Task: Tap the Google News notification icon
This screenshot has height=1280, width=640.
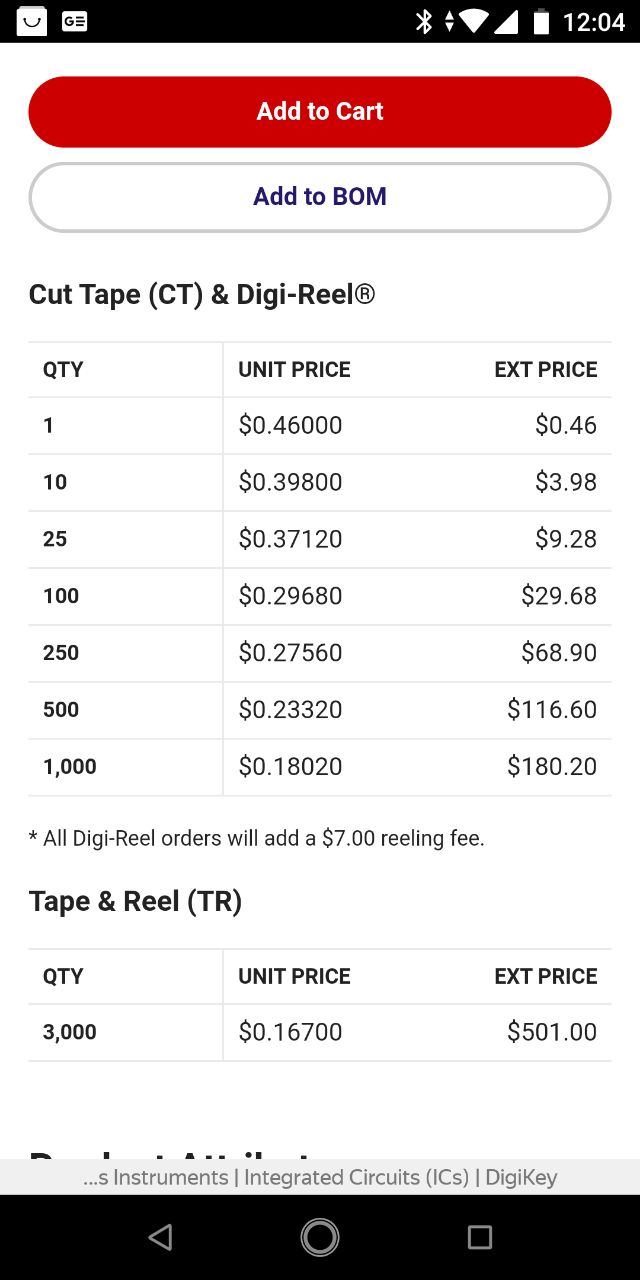Action: coord(74,21)
